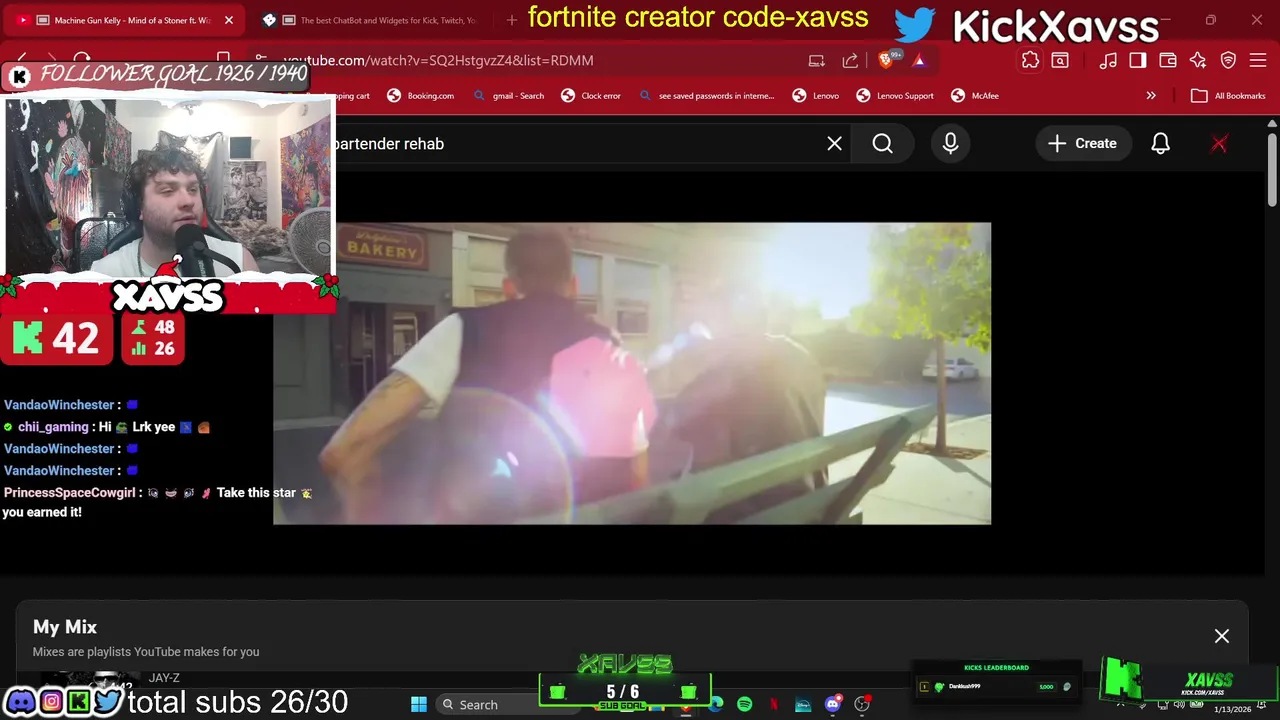This screenshot has width=1280, height=720.
Task: Clear the YouTube search text with X
Action: click(834, 143)
